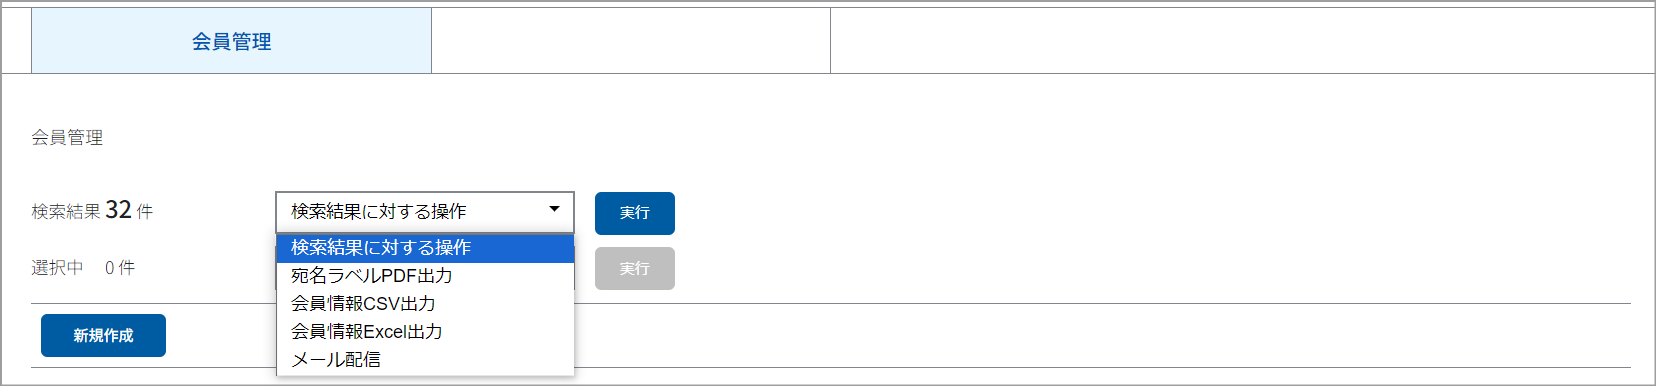Image resolution: width=1656 pixels, height=386 pixels.
Task: Click the 0 件 selected count
Action: pos(120,268)
